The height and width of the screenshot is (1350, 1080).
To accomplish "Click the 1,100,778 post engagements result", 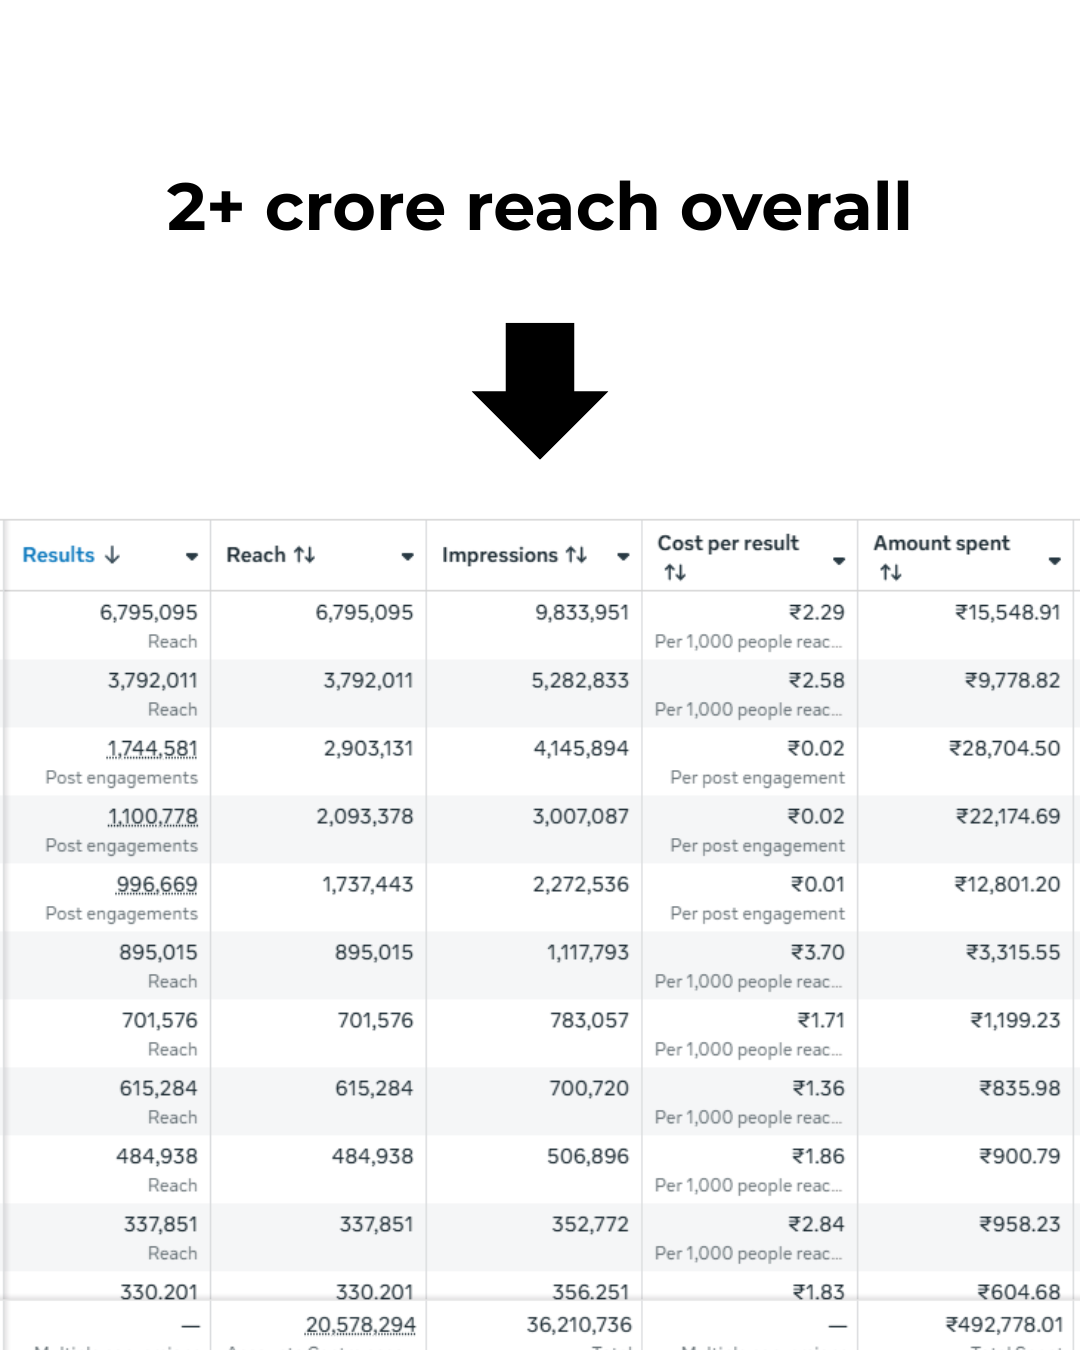I will click(x=152, y=817).
